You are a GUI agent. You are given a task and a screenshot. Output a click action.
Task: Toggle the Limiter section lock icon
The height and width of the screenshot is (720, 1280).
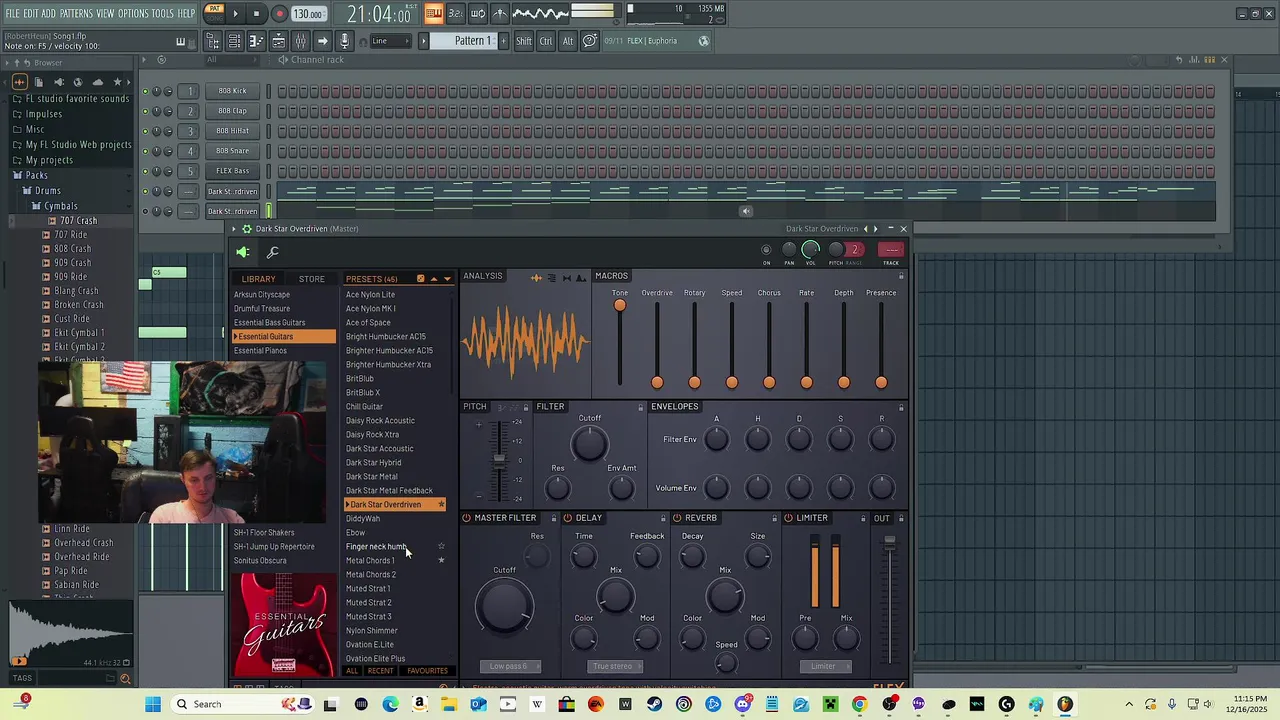863,518
